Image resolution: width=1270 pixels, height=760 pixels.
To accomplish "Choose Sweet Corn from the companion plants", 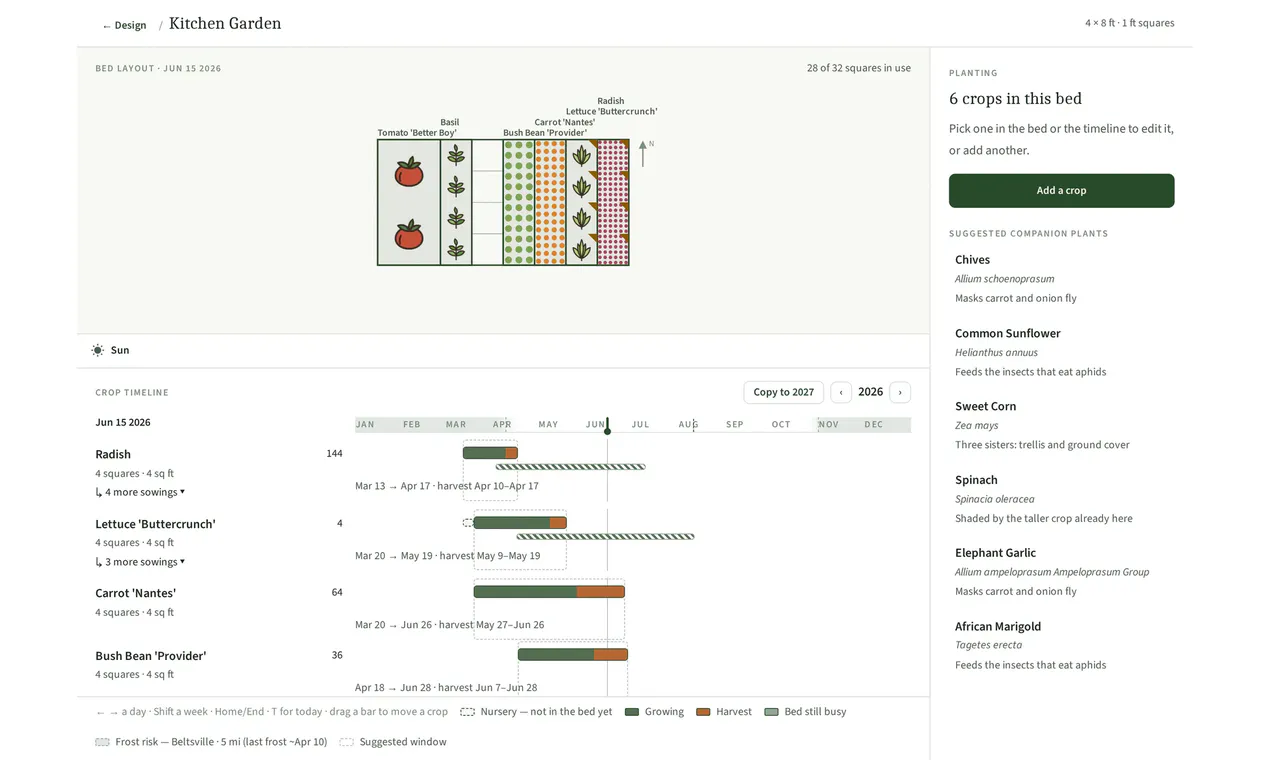I will (1062, 425).
